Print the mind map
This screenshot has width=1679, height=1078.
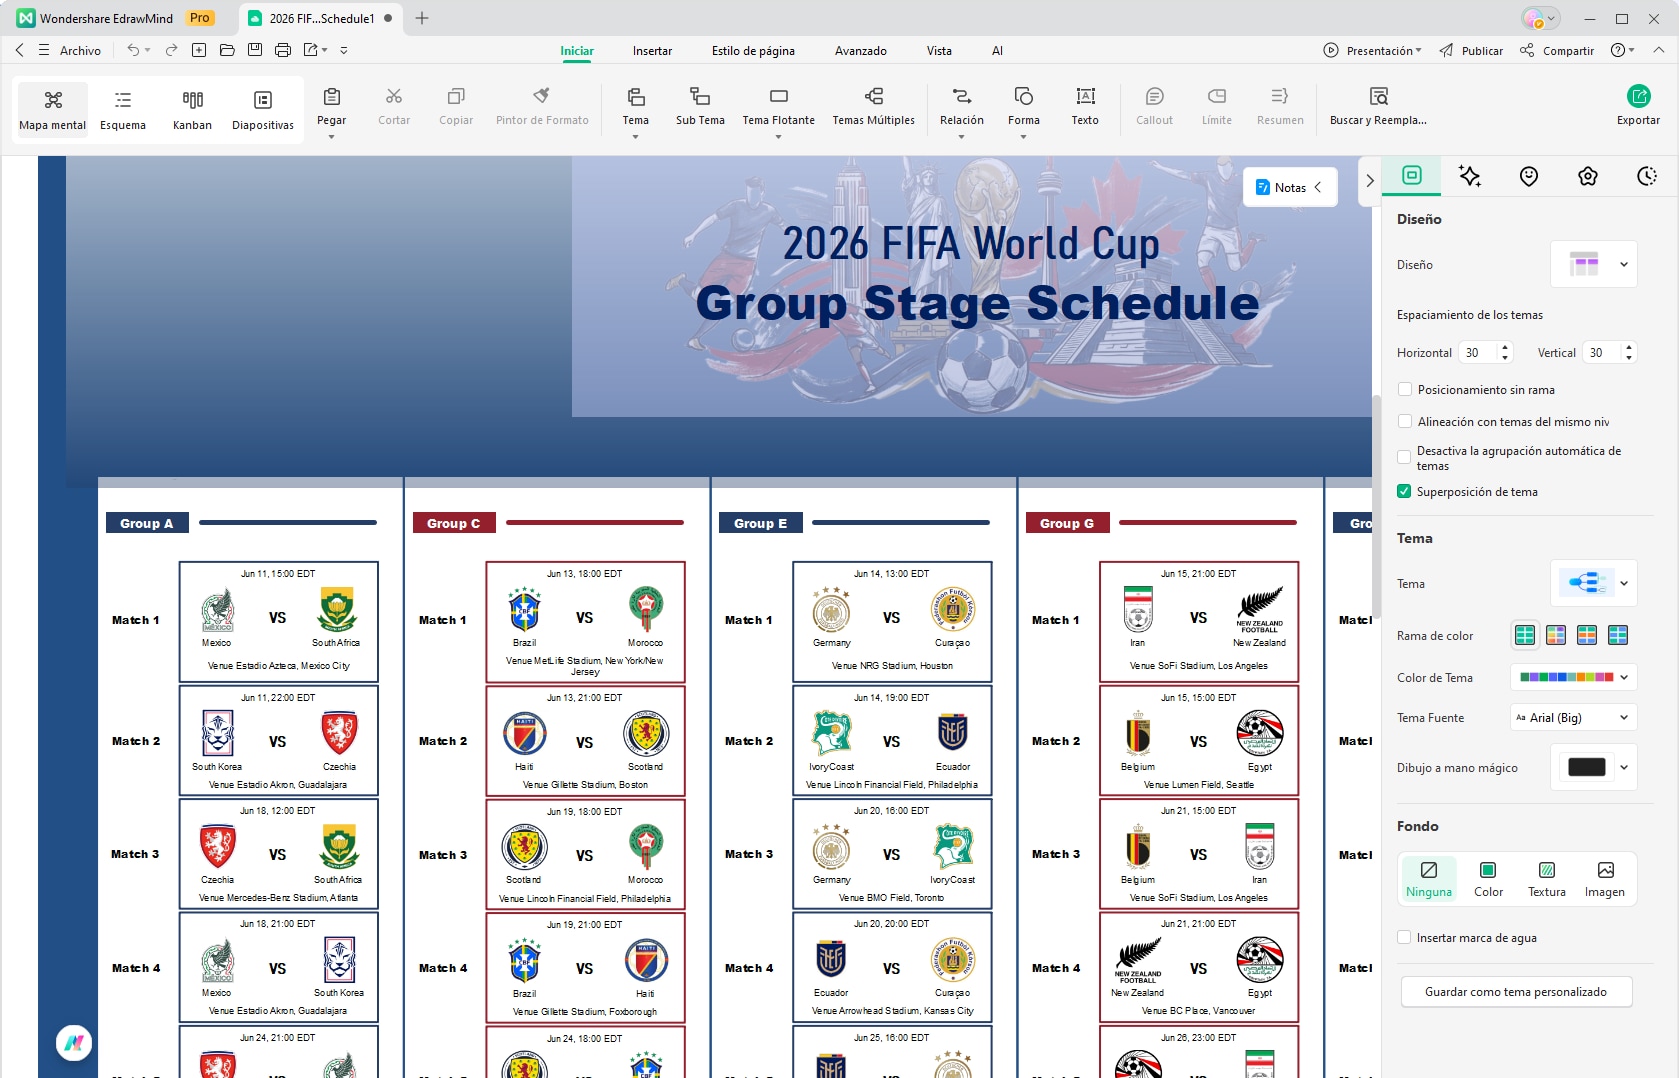point(283,50)
